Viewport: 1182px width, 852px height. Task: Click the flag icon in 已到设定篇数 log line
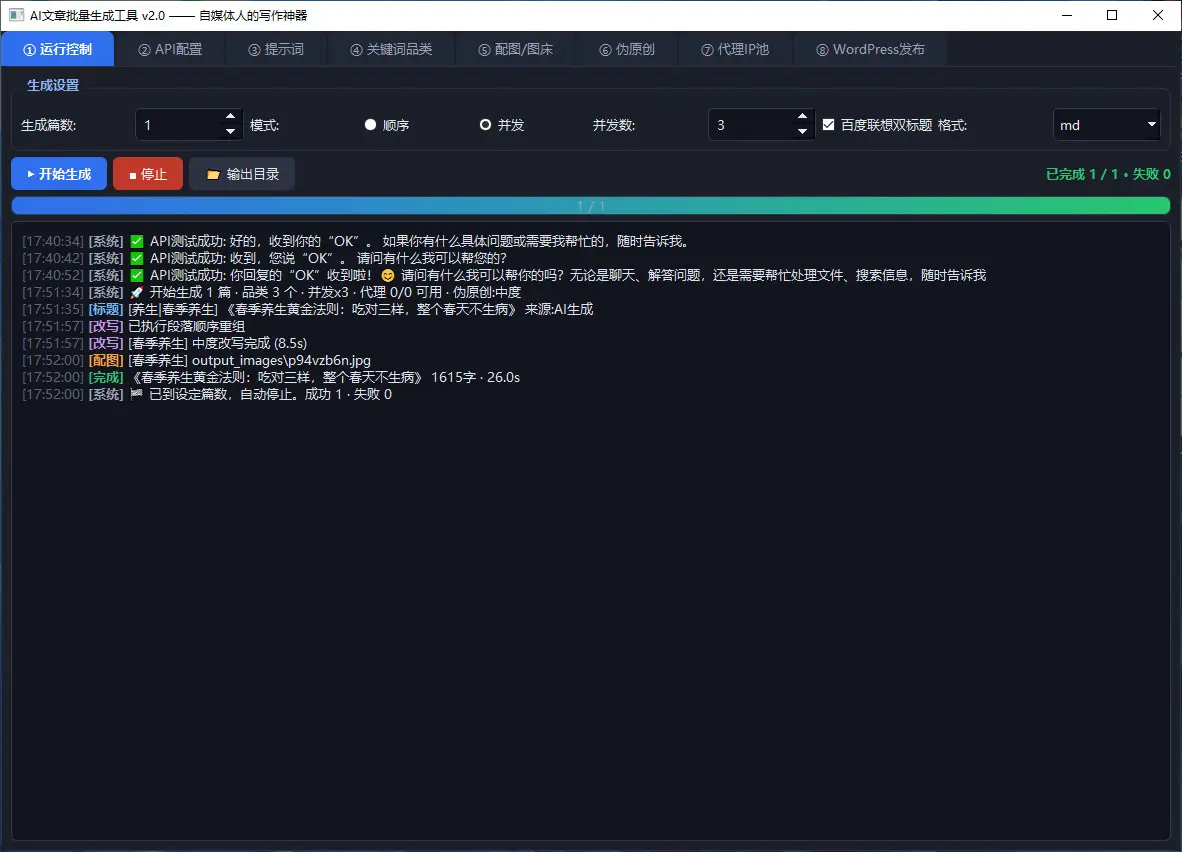136,394
